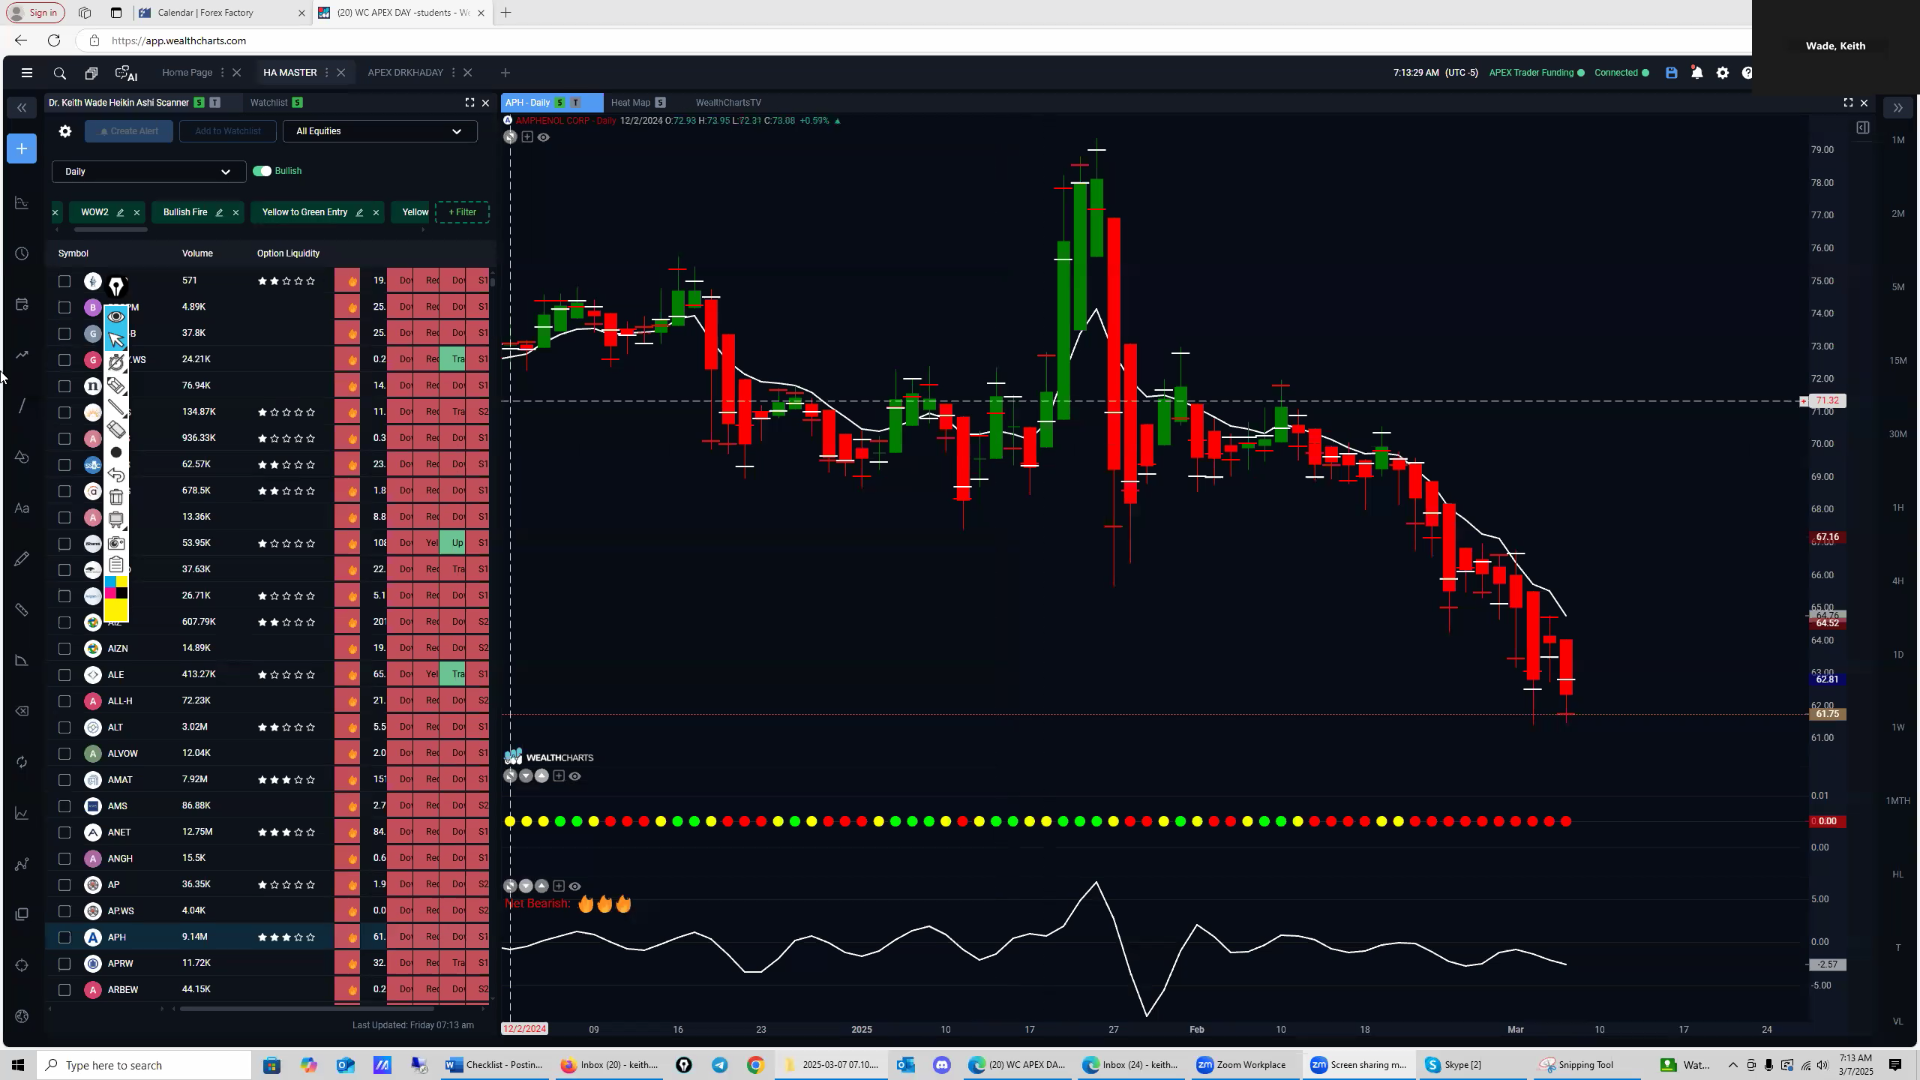This screenshot has width=1920, height=1080.
Task: Check the box for the APH row
Action: 65,938
